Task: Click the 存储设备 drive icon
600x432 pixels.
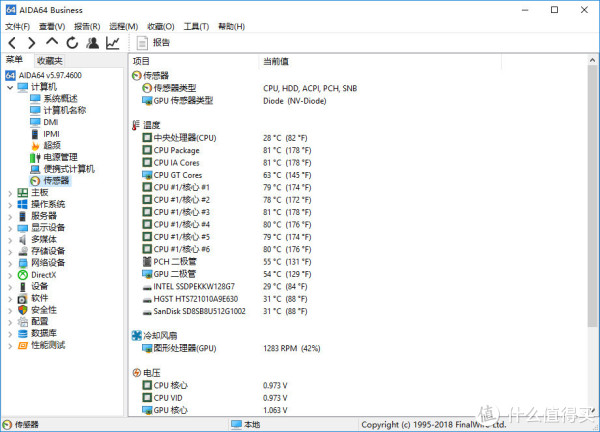Action: coord(23,251)
